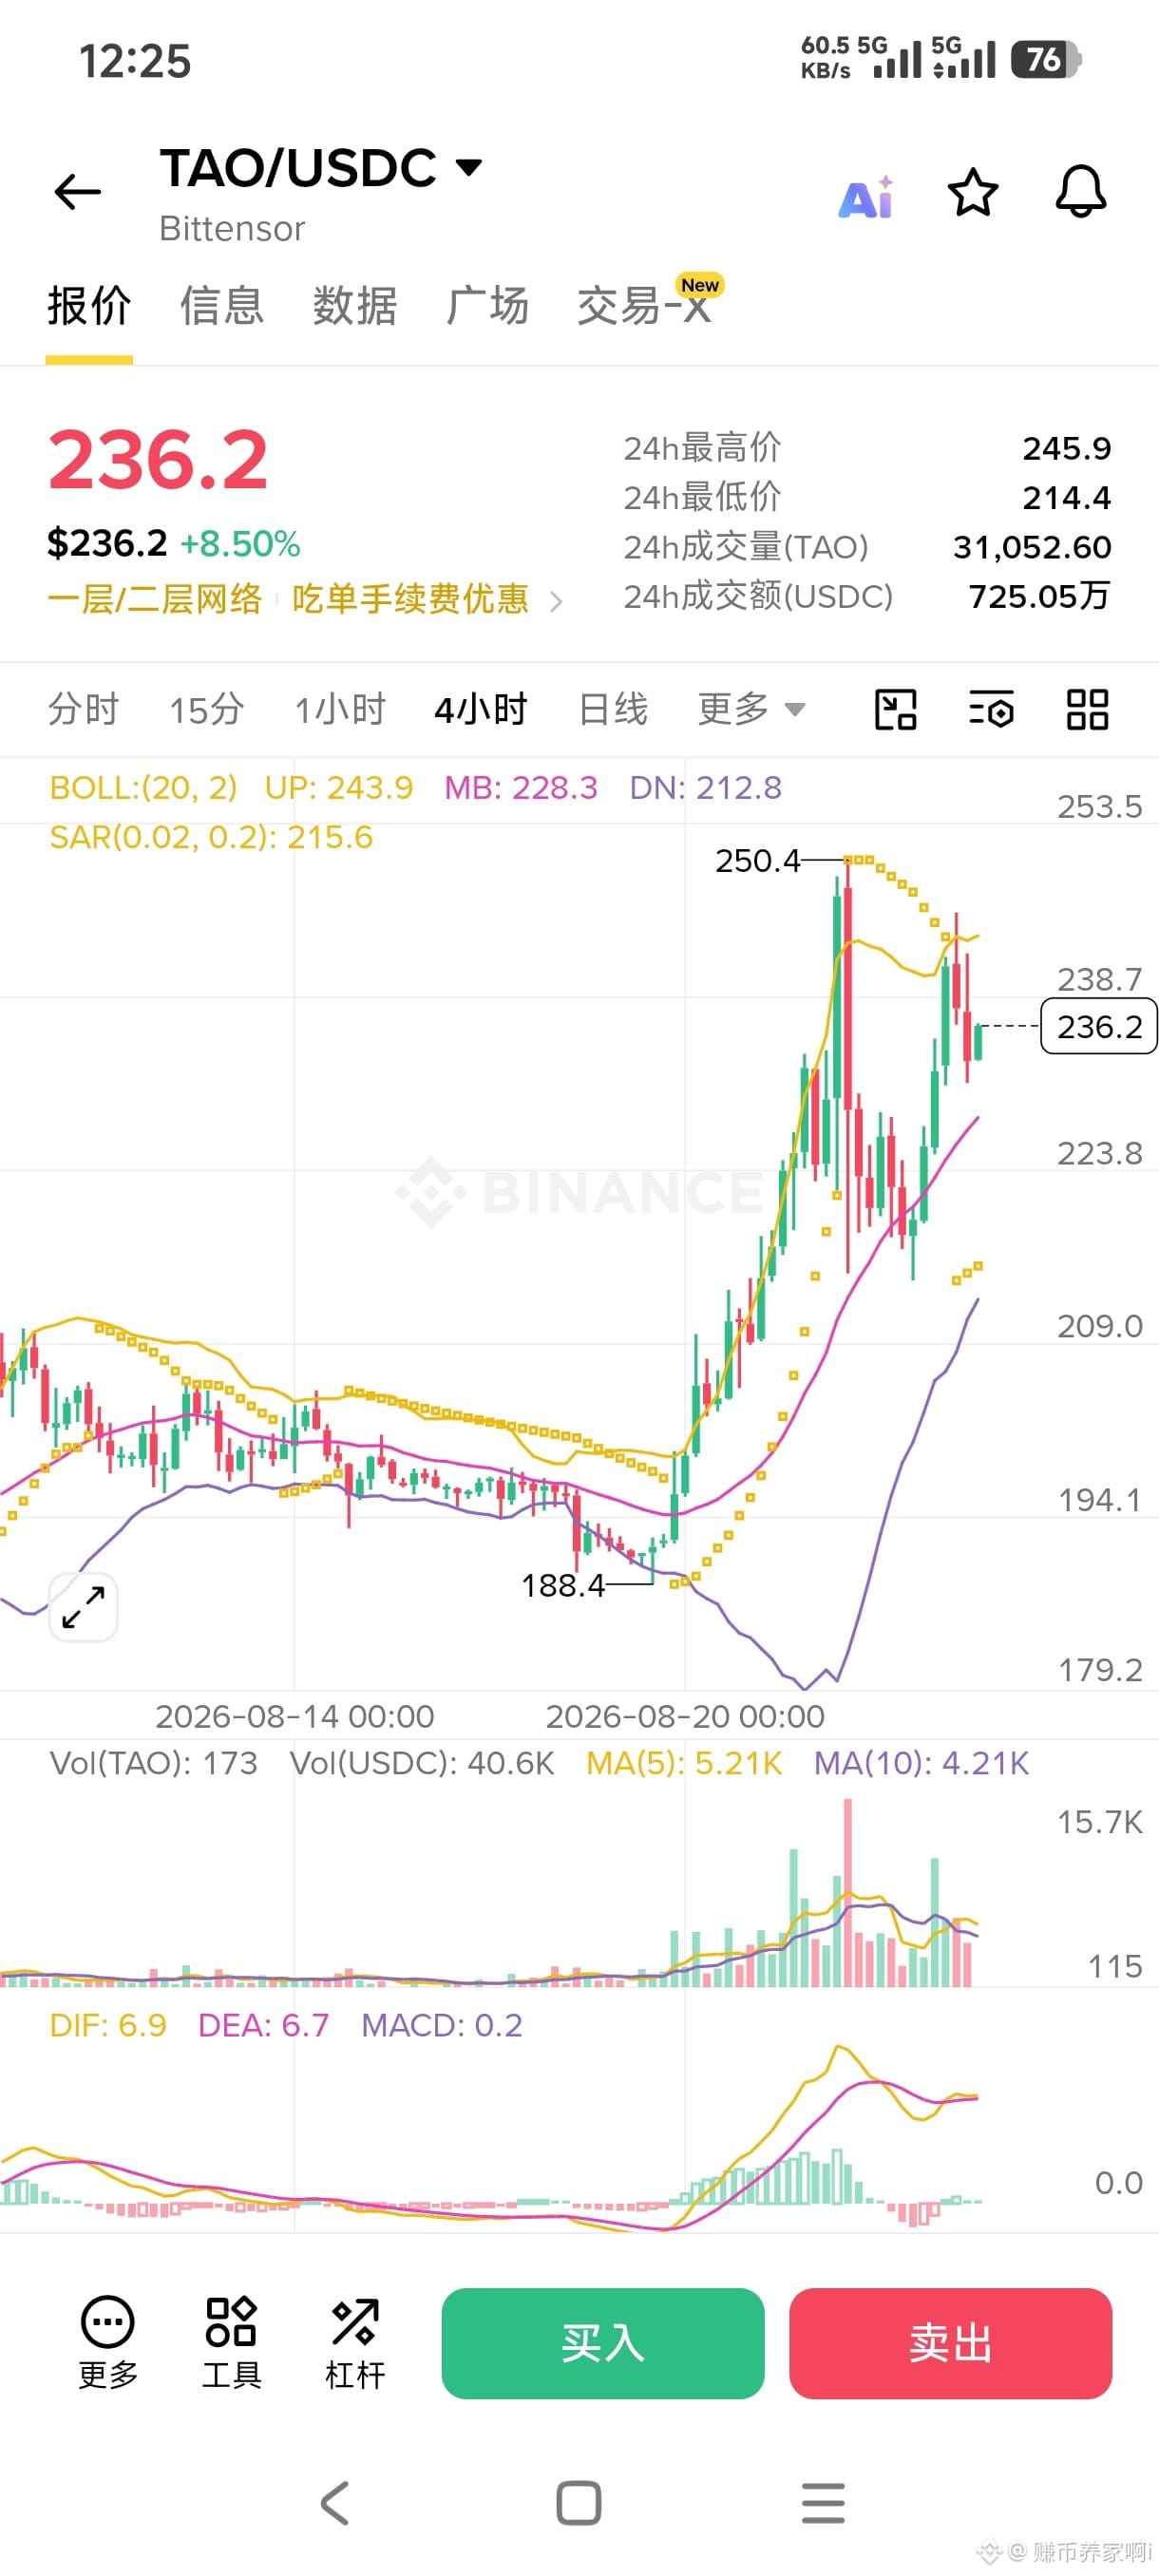Viewport: 1159px width, 2576px height.
Task: Tap the green 买入 buy button
Action: (x=603, y=2343)
